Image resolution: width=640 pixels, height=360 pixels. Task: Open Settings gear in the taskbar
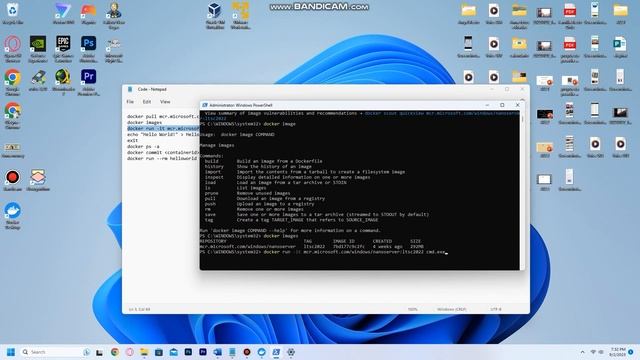(x=291, y=352)
